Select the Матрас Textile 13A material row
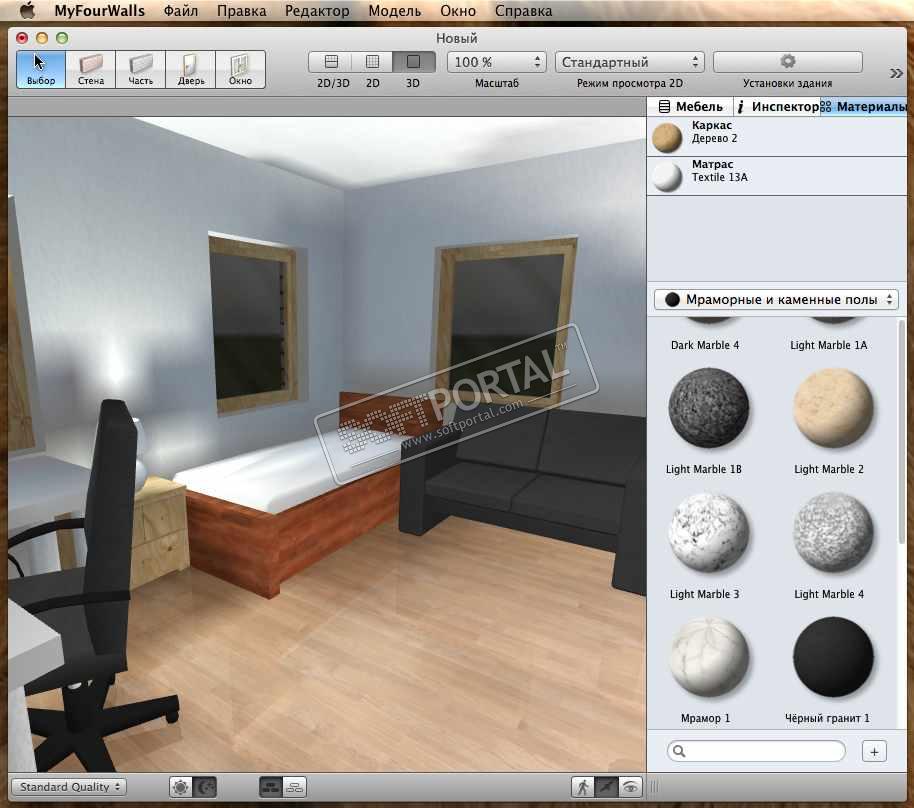This screenshot has height=808, width=914. pos(776,175)
